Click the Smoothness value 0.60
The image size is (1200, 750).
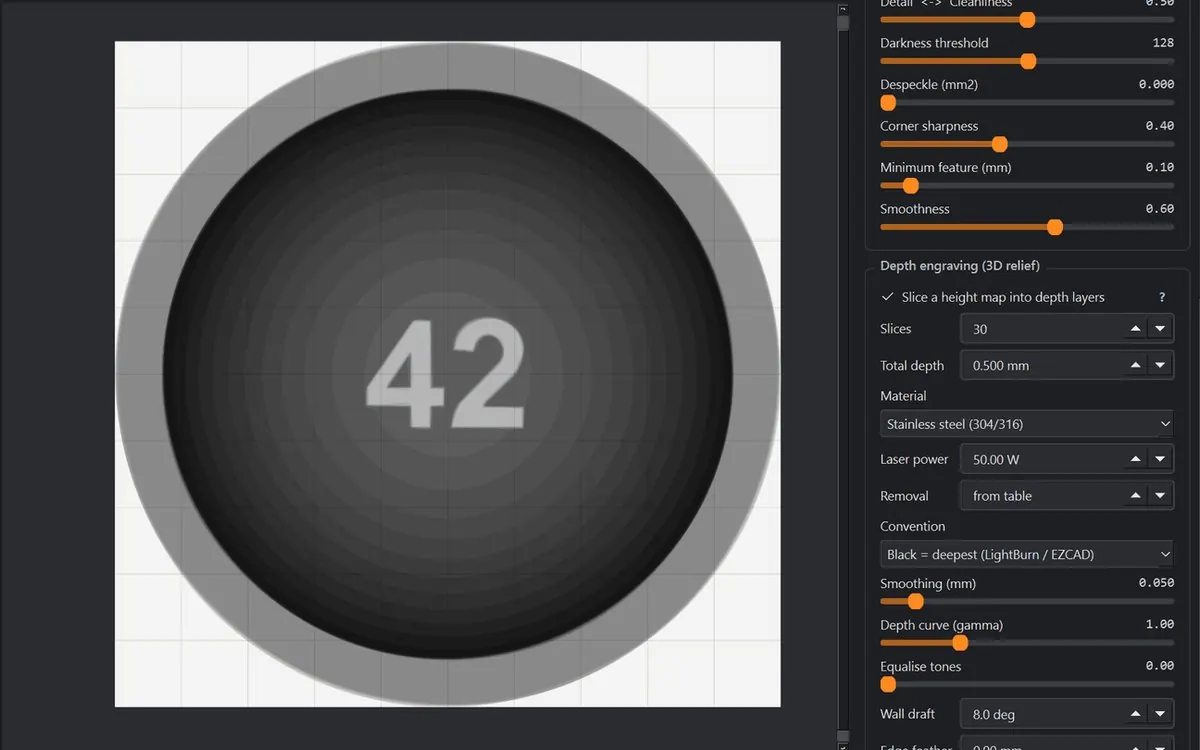(1160, 209)
